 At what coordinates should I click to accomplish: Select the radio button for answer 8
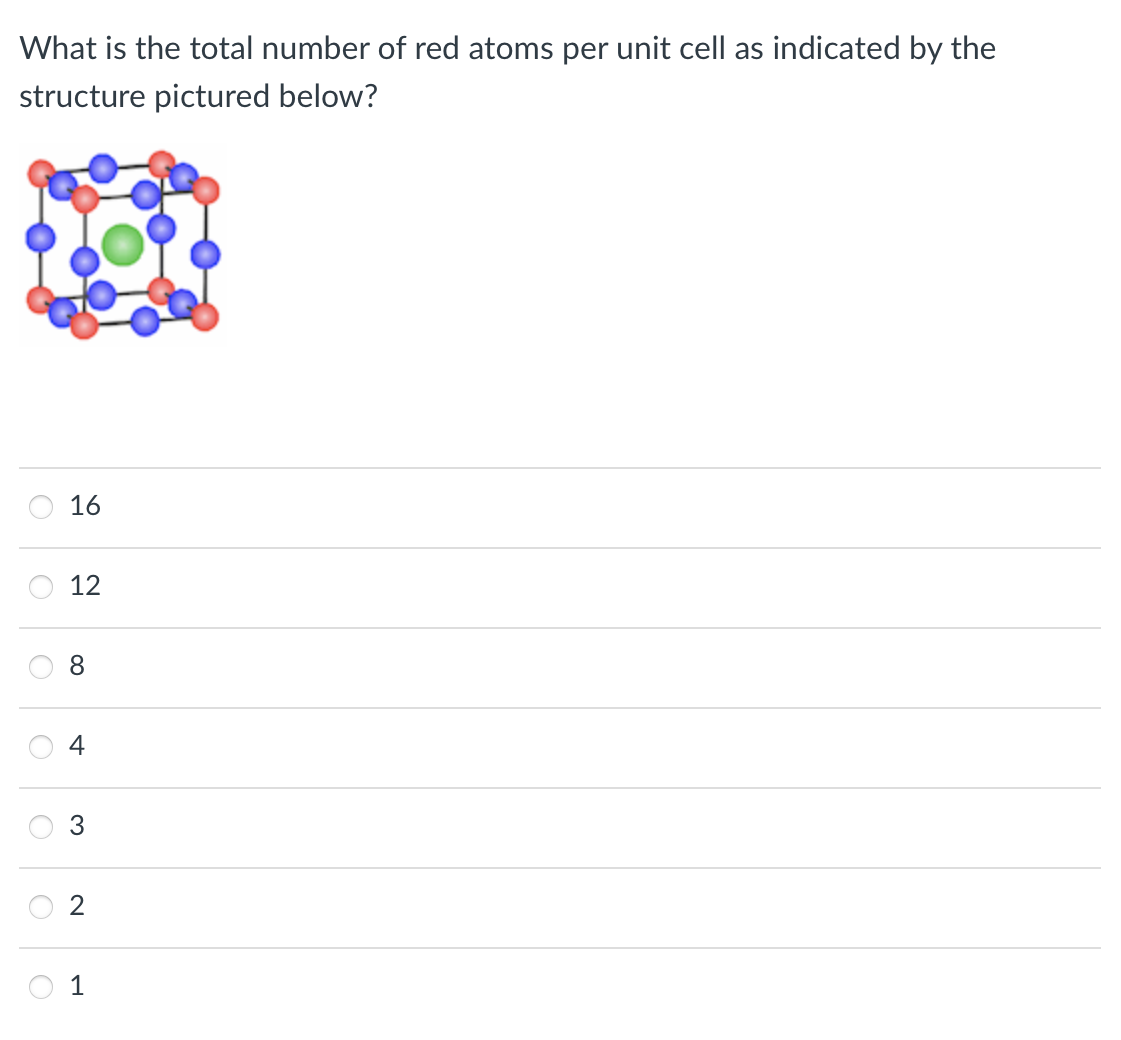click(40, 666)
